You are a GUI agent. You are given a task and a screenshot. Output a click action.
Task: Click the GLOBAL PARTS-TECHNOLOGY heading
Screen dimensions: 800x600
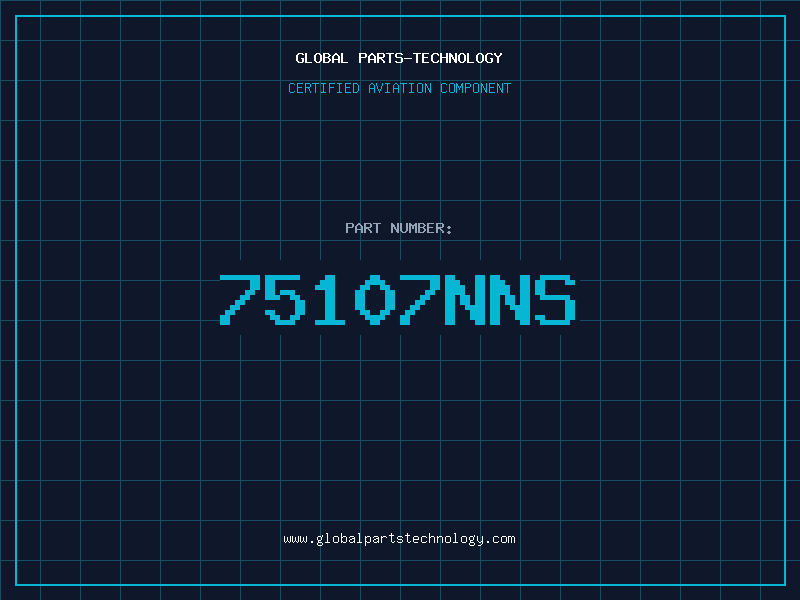(x=399, y=58)
